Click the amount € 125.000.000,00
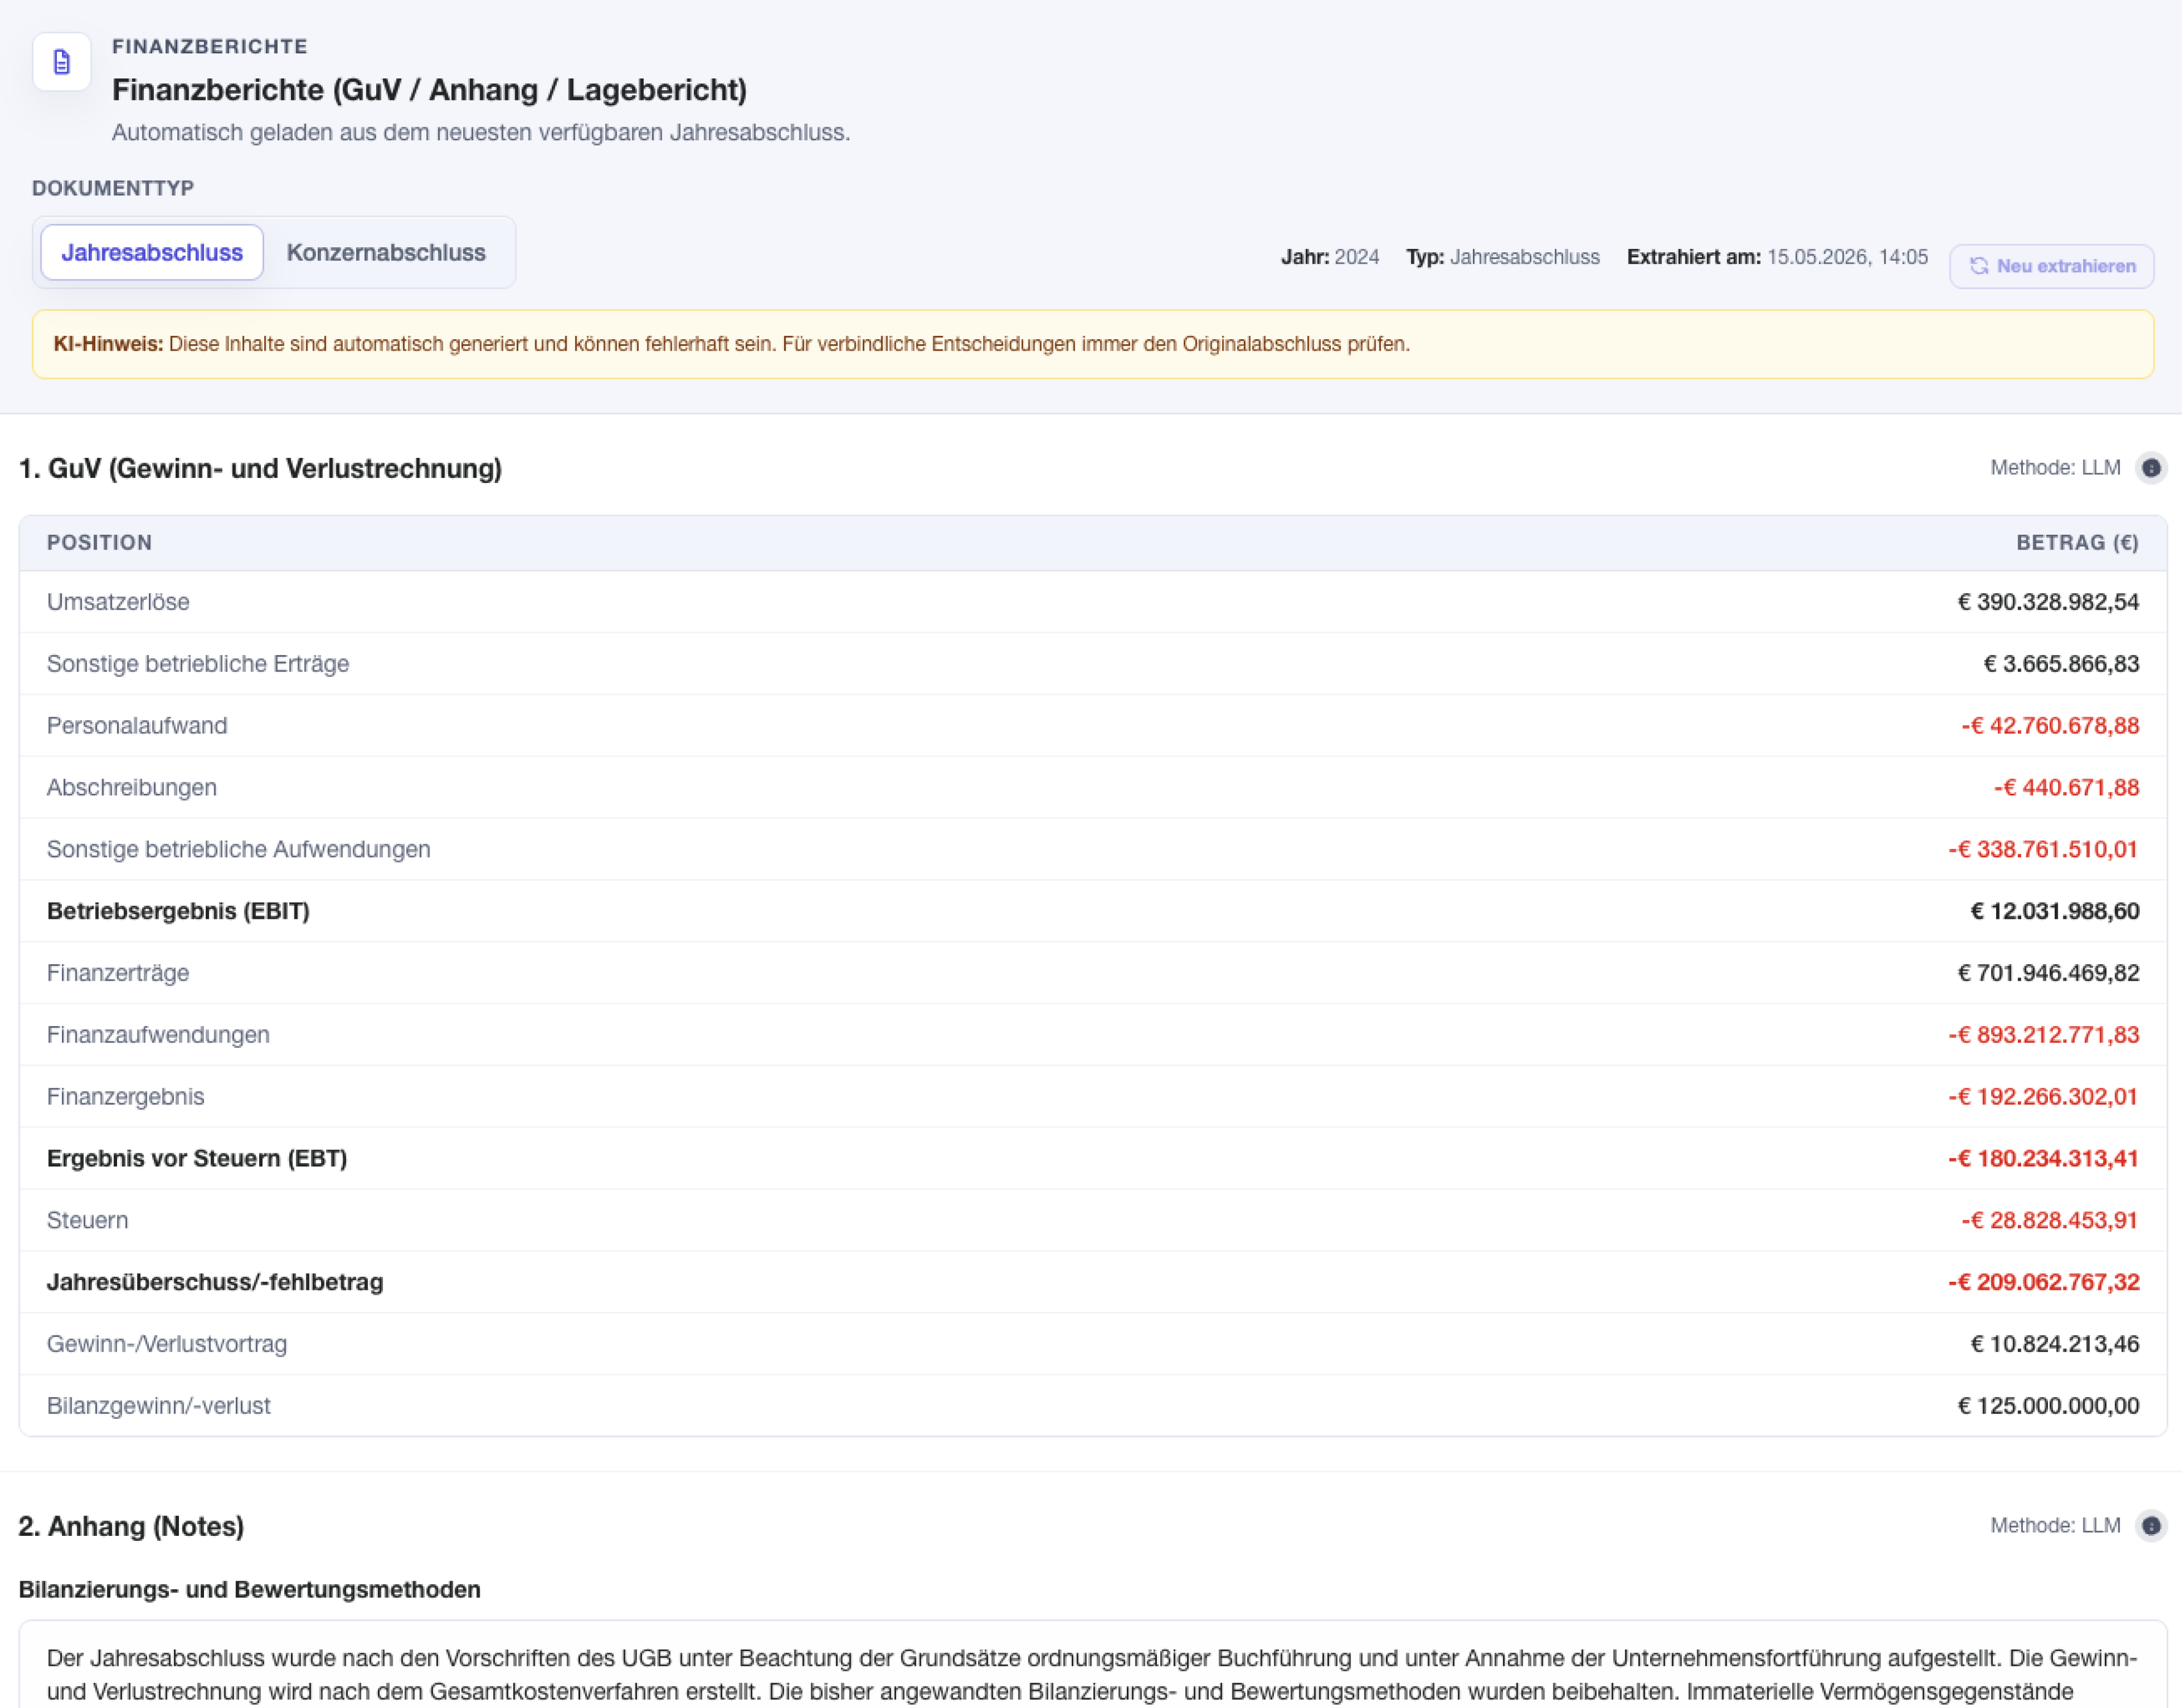Screen dimensions: 2182x1708 (2048, 1406)
